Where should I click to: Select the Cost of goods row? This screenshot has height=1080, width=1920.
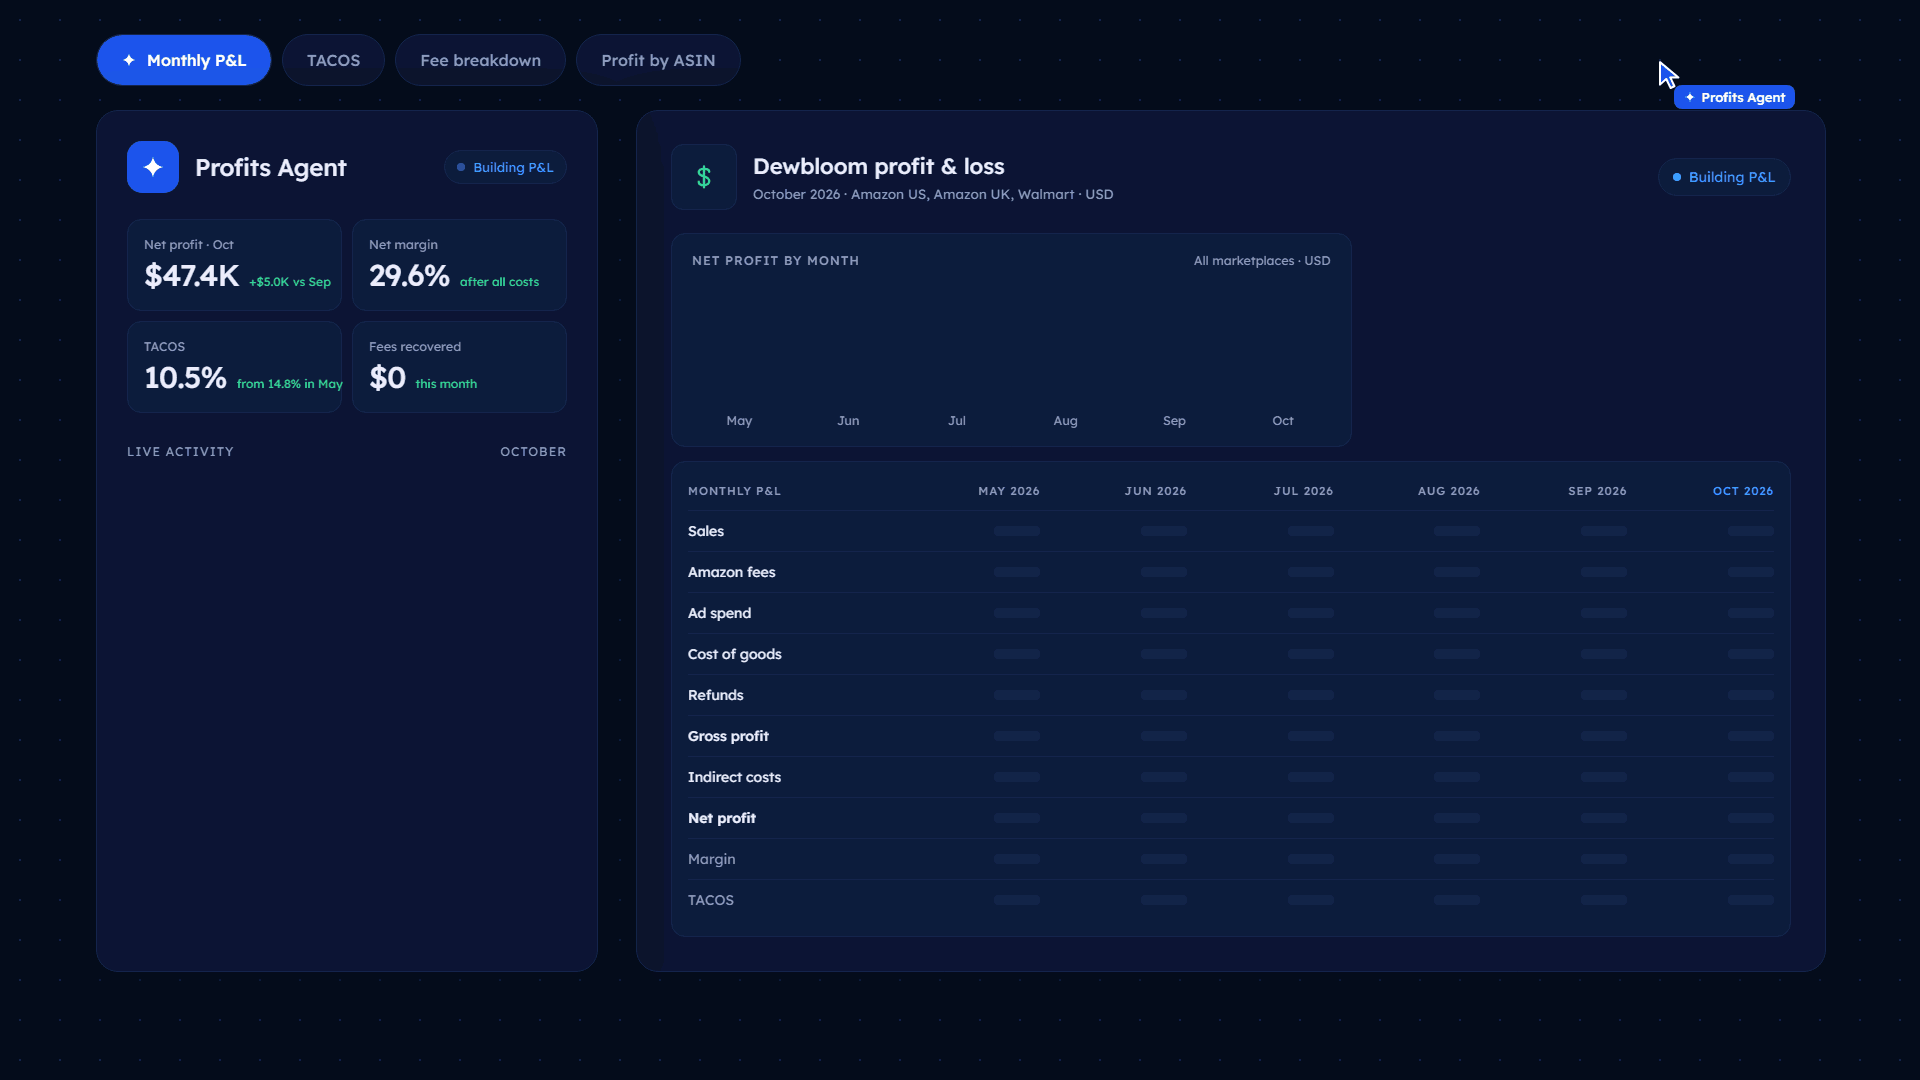click(1231, 654)
